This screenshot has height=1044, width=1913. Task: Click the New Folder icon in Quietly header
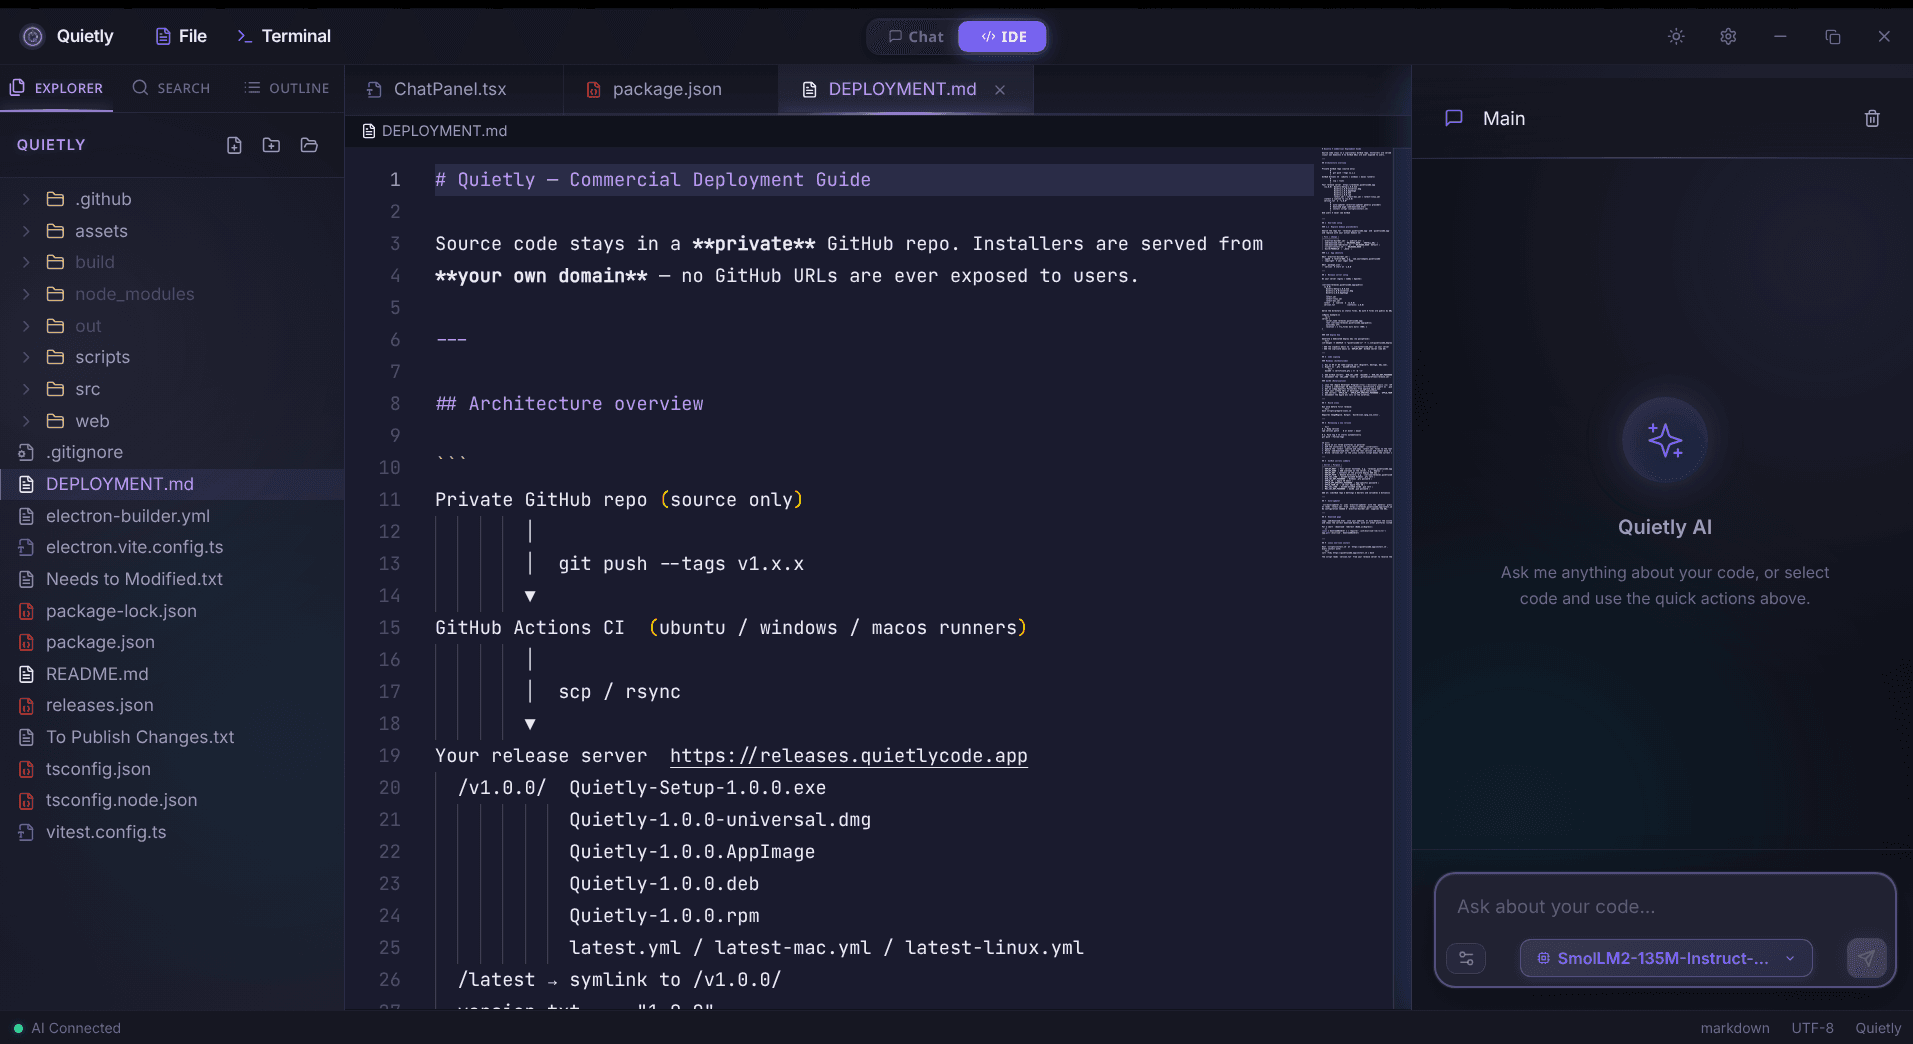[271, 145]
